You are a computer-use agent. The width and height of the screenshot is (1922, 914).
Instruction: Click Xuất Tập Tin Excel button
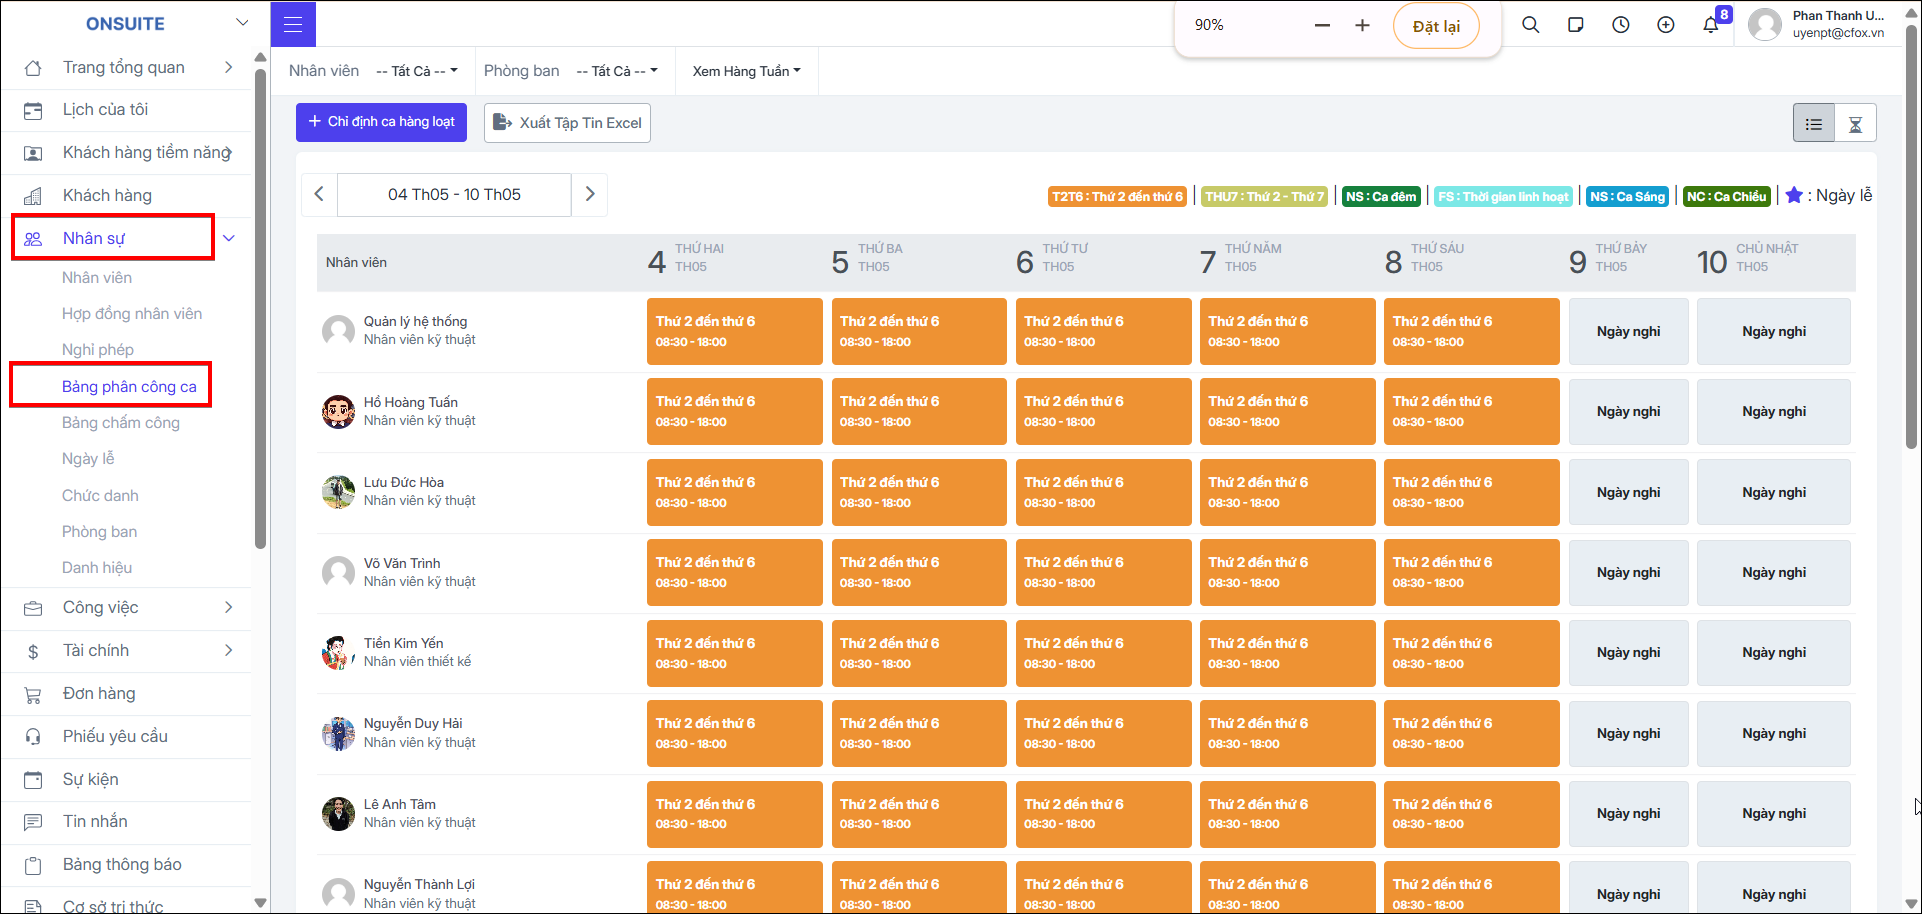[567, 123]
